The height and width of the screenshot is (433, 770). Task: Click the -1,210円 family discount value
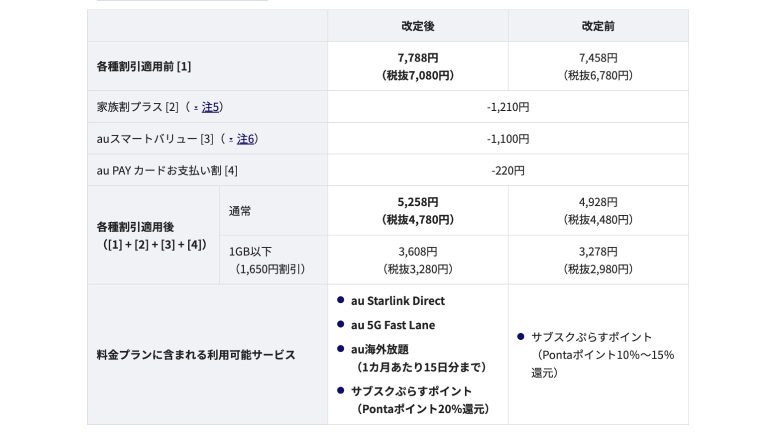click(x=508, y=107)
